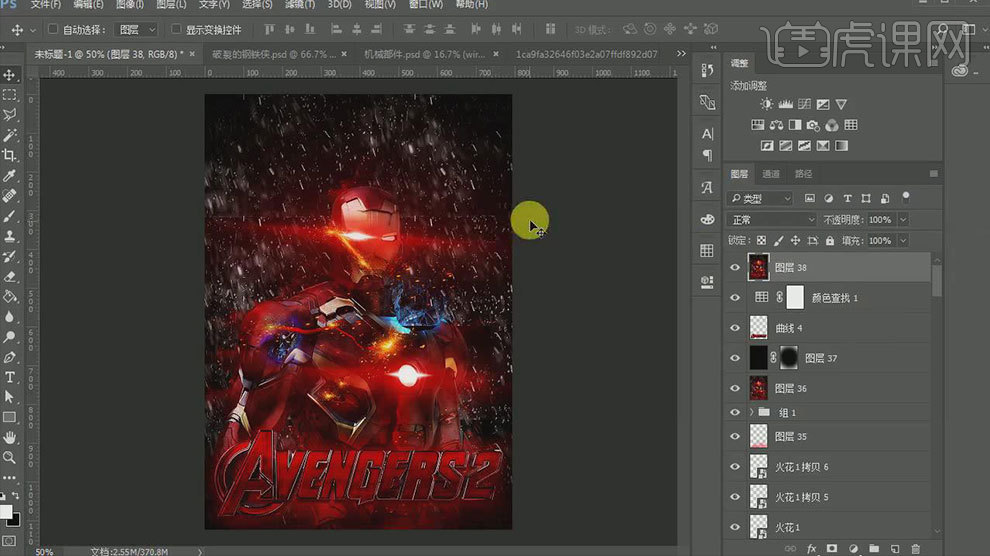Pick the Horizontal Type tool
Screen dimensions: 990x556
(x=10, y=377)
